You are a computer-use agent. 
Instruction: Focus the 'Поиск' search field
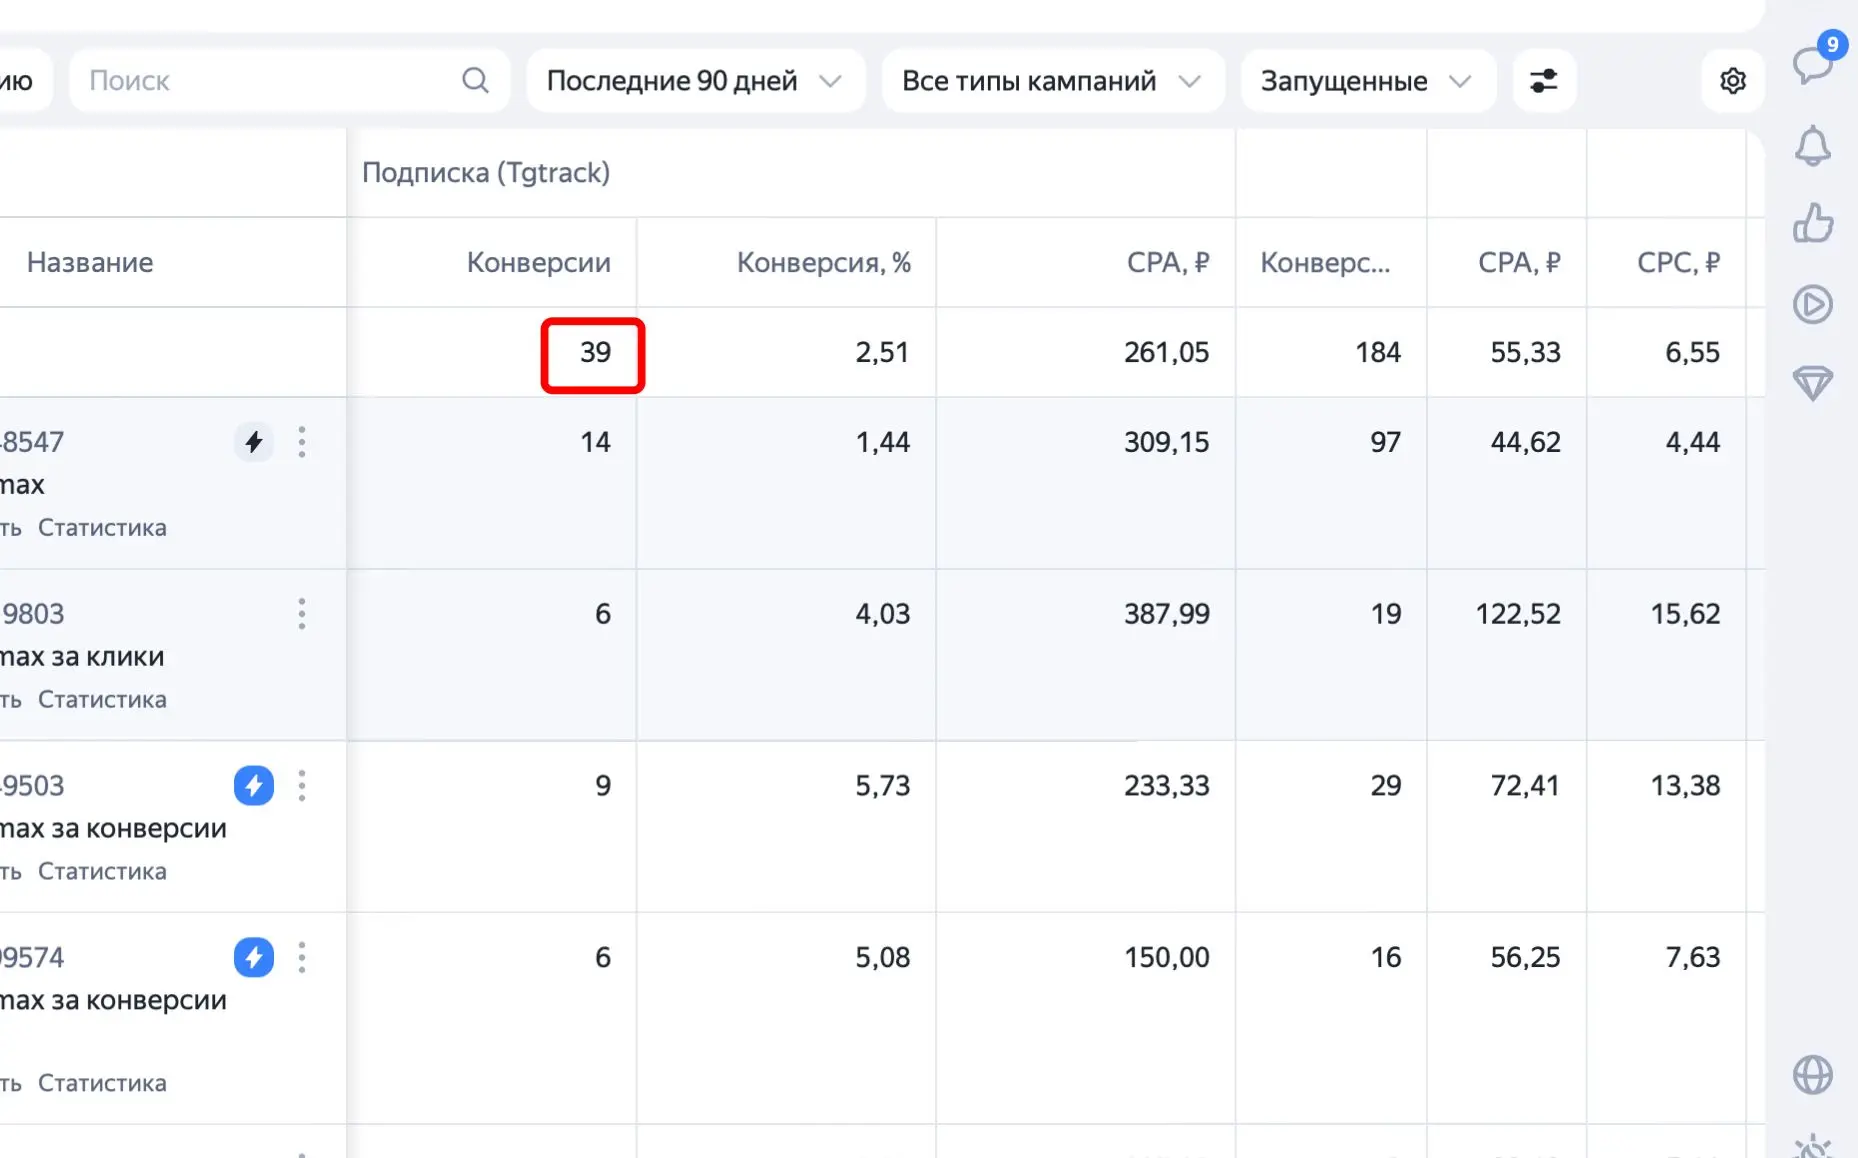[289, 80]
